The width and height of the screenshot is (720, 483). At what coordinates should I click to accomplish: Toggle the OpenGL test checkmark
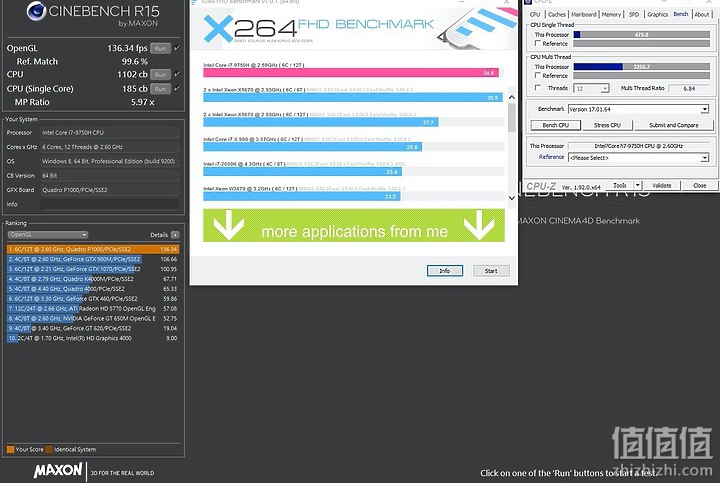pyautogui.click(x=177, y=48)
